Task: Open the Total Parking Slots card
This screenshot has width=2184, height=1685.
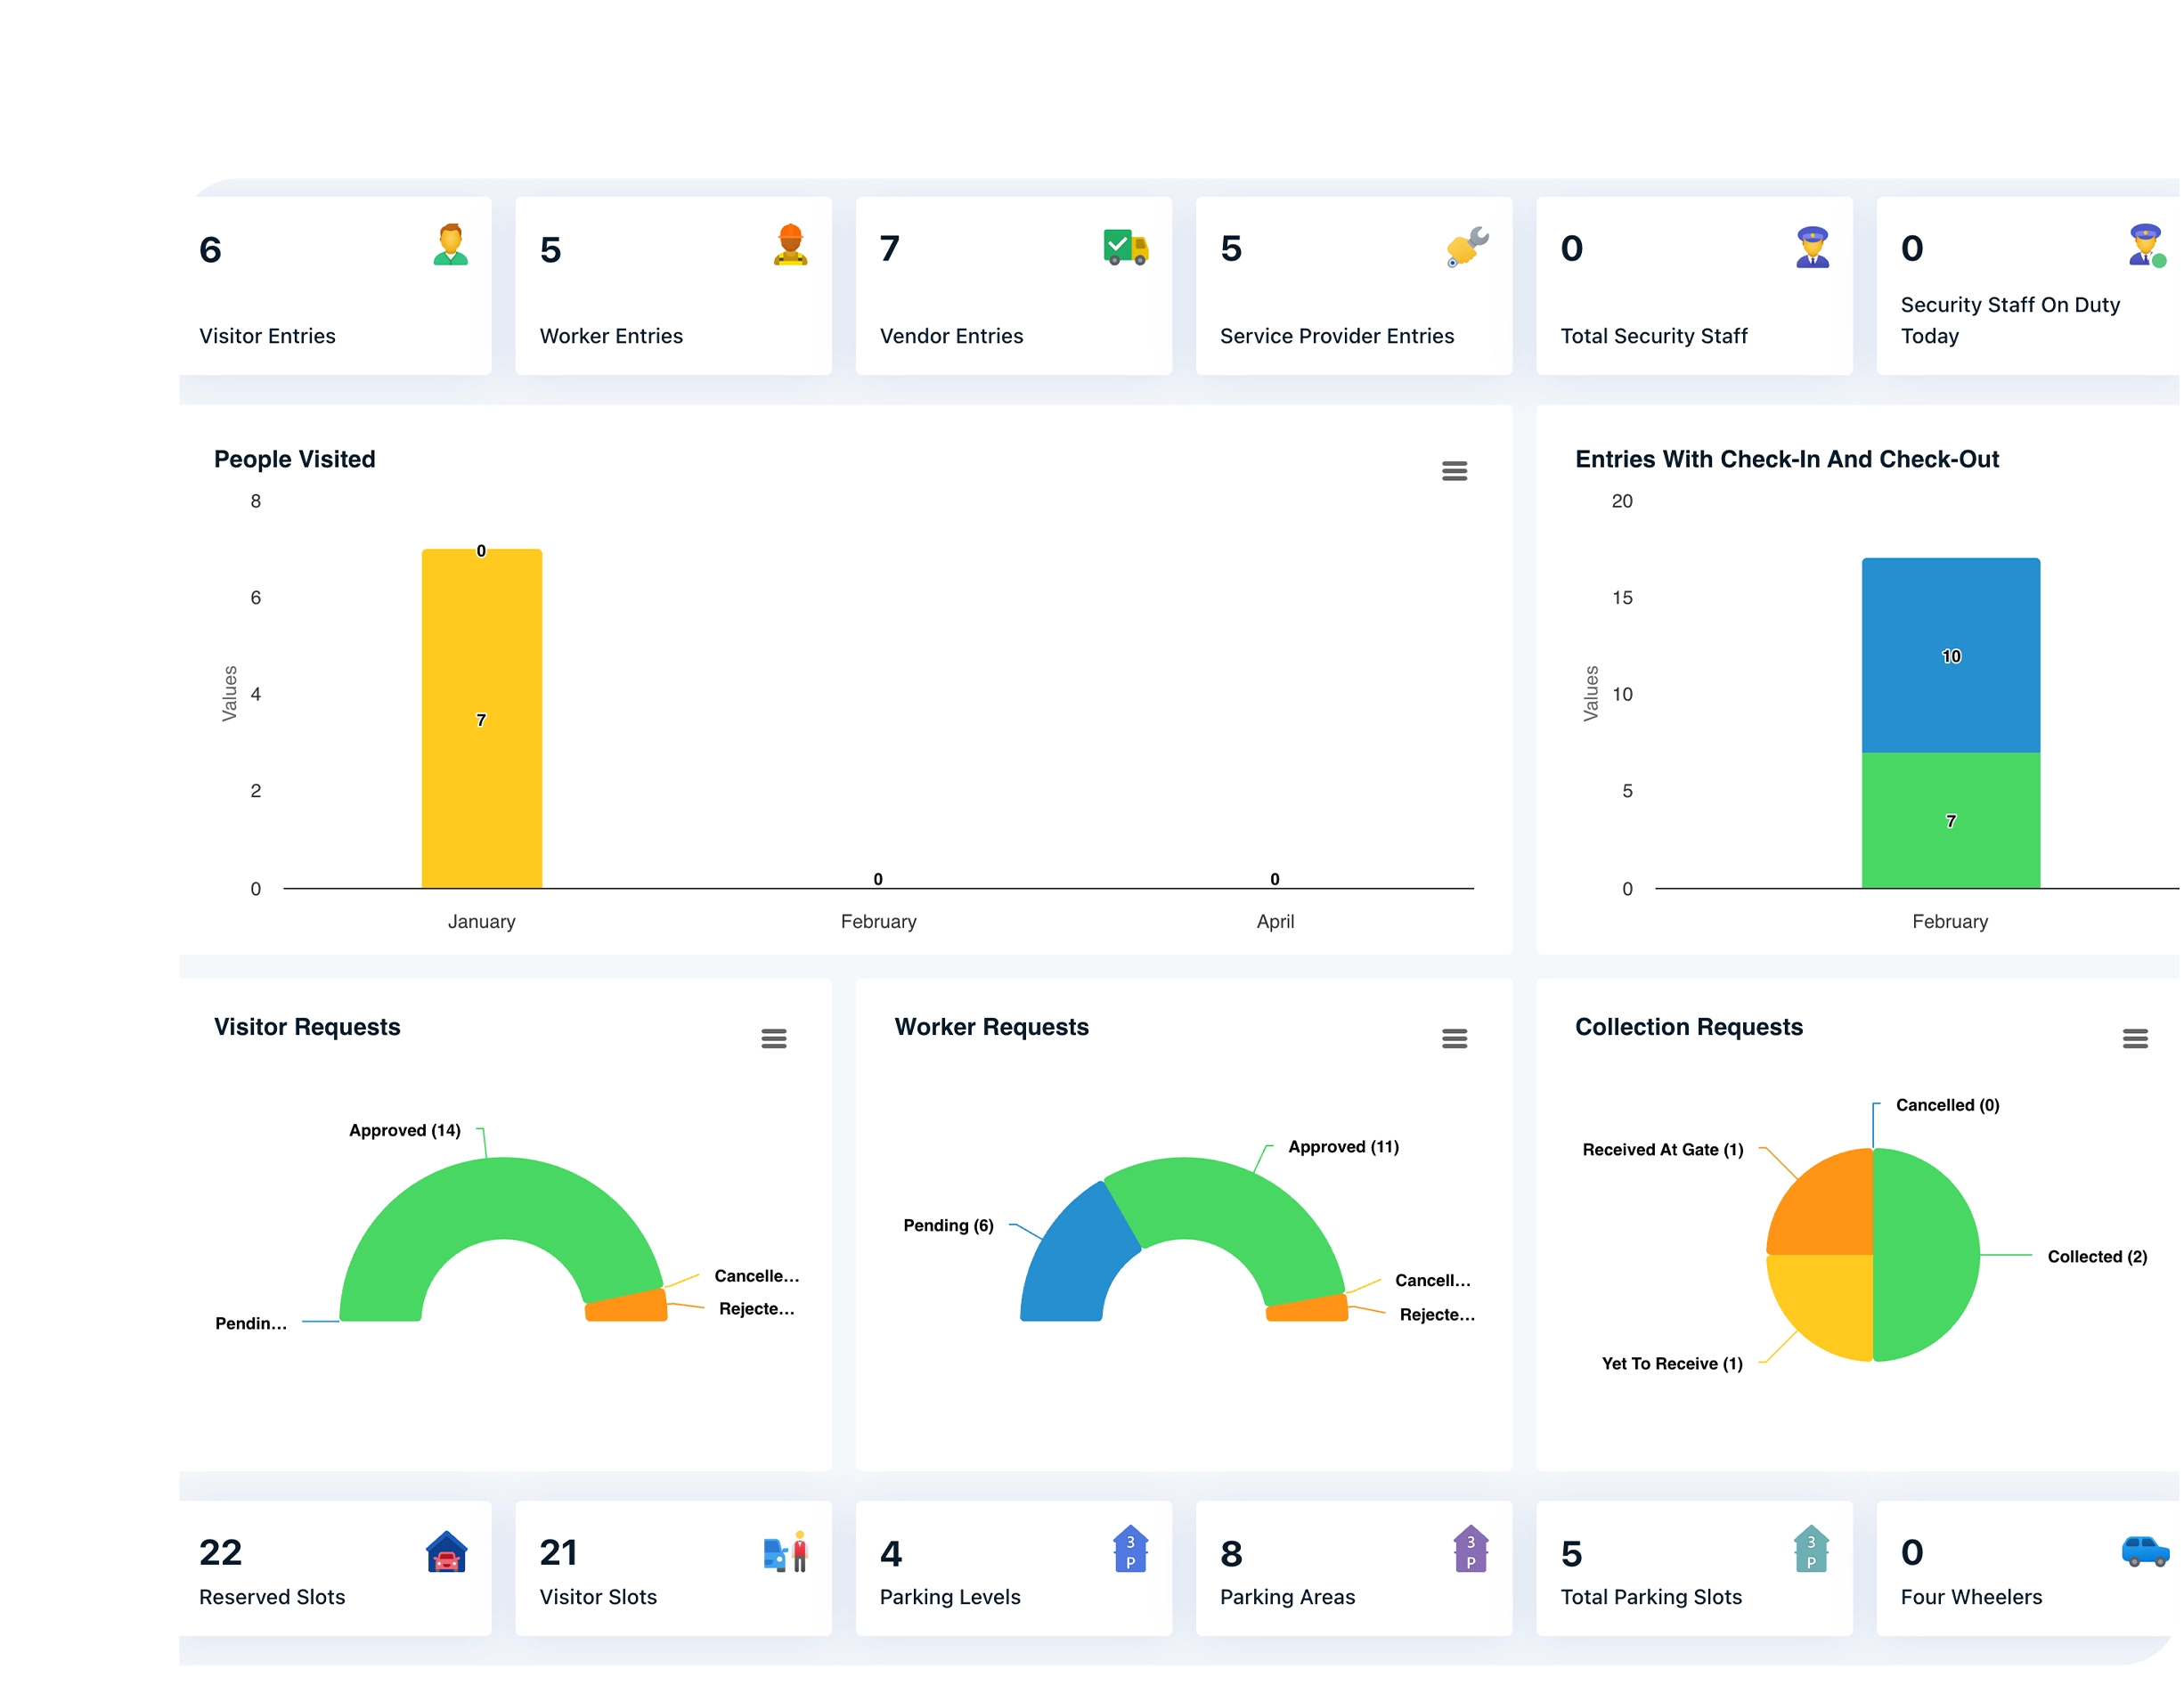Action: [x=1693, y=1568]
